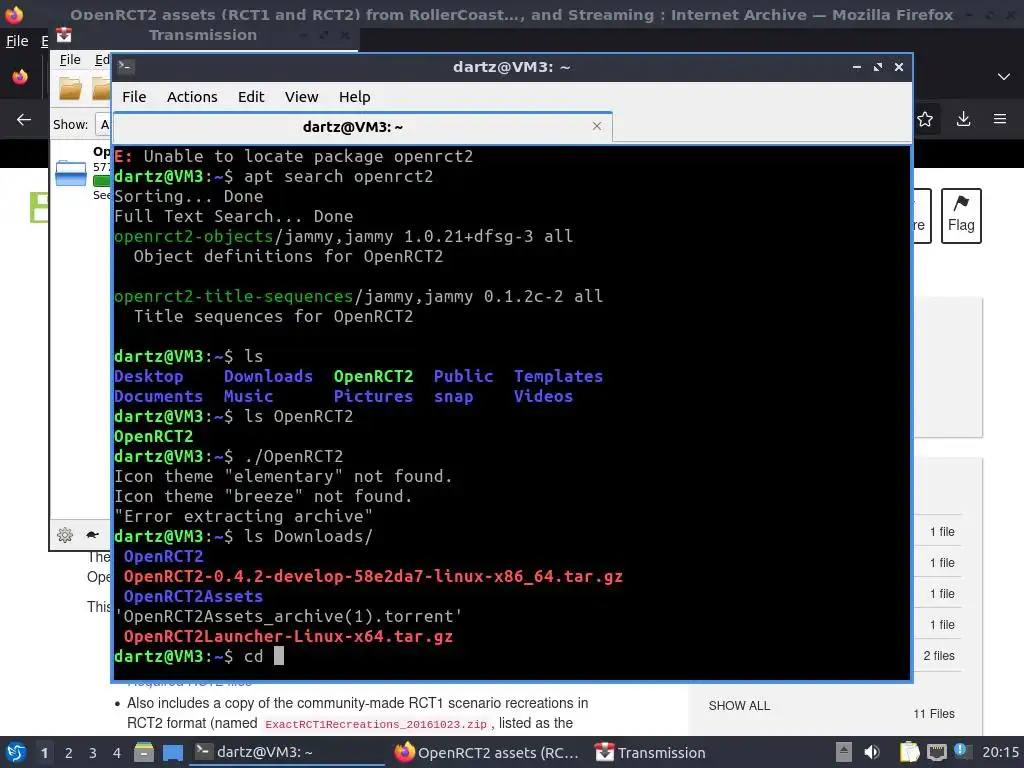This screenshot has height=768, width=1024.
Task: Click OpenRCT2Launcher-Linux-x64.tar.gz text in terminal
Action: [x=288, y=637]
